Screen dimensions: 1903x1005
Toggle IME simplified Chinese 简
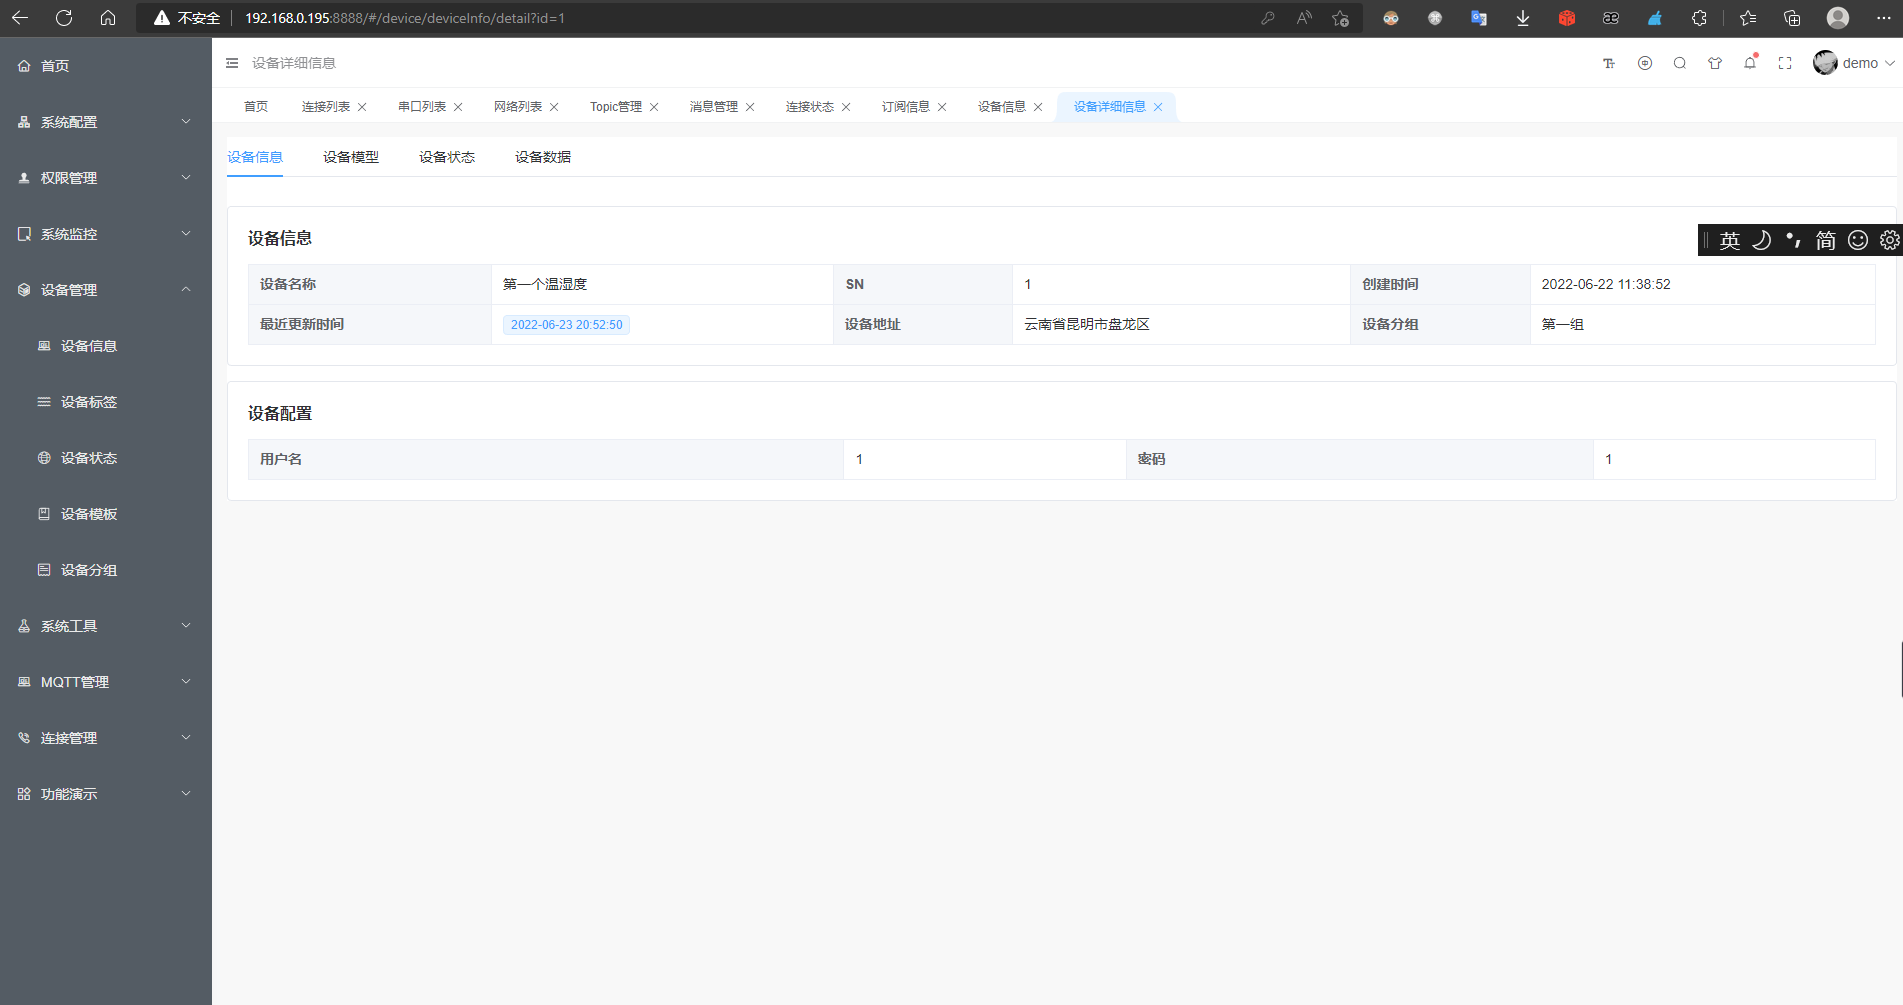[1826, 240]
